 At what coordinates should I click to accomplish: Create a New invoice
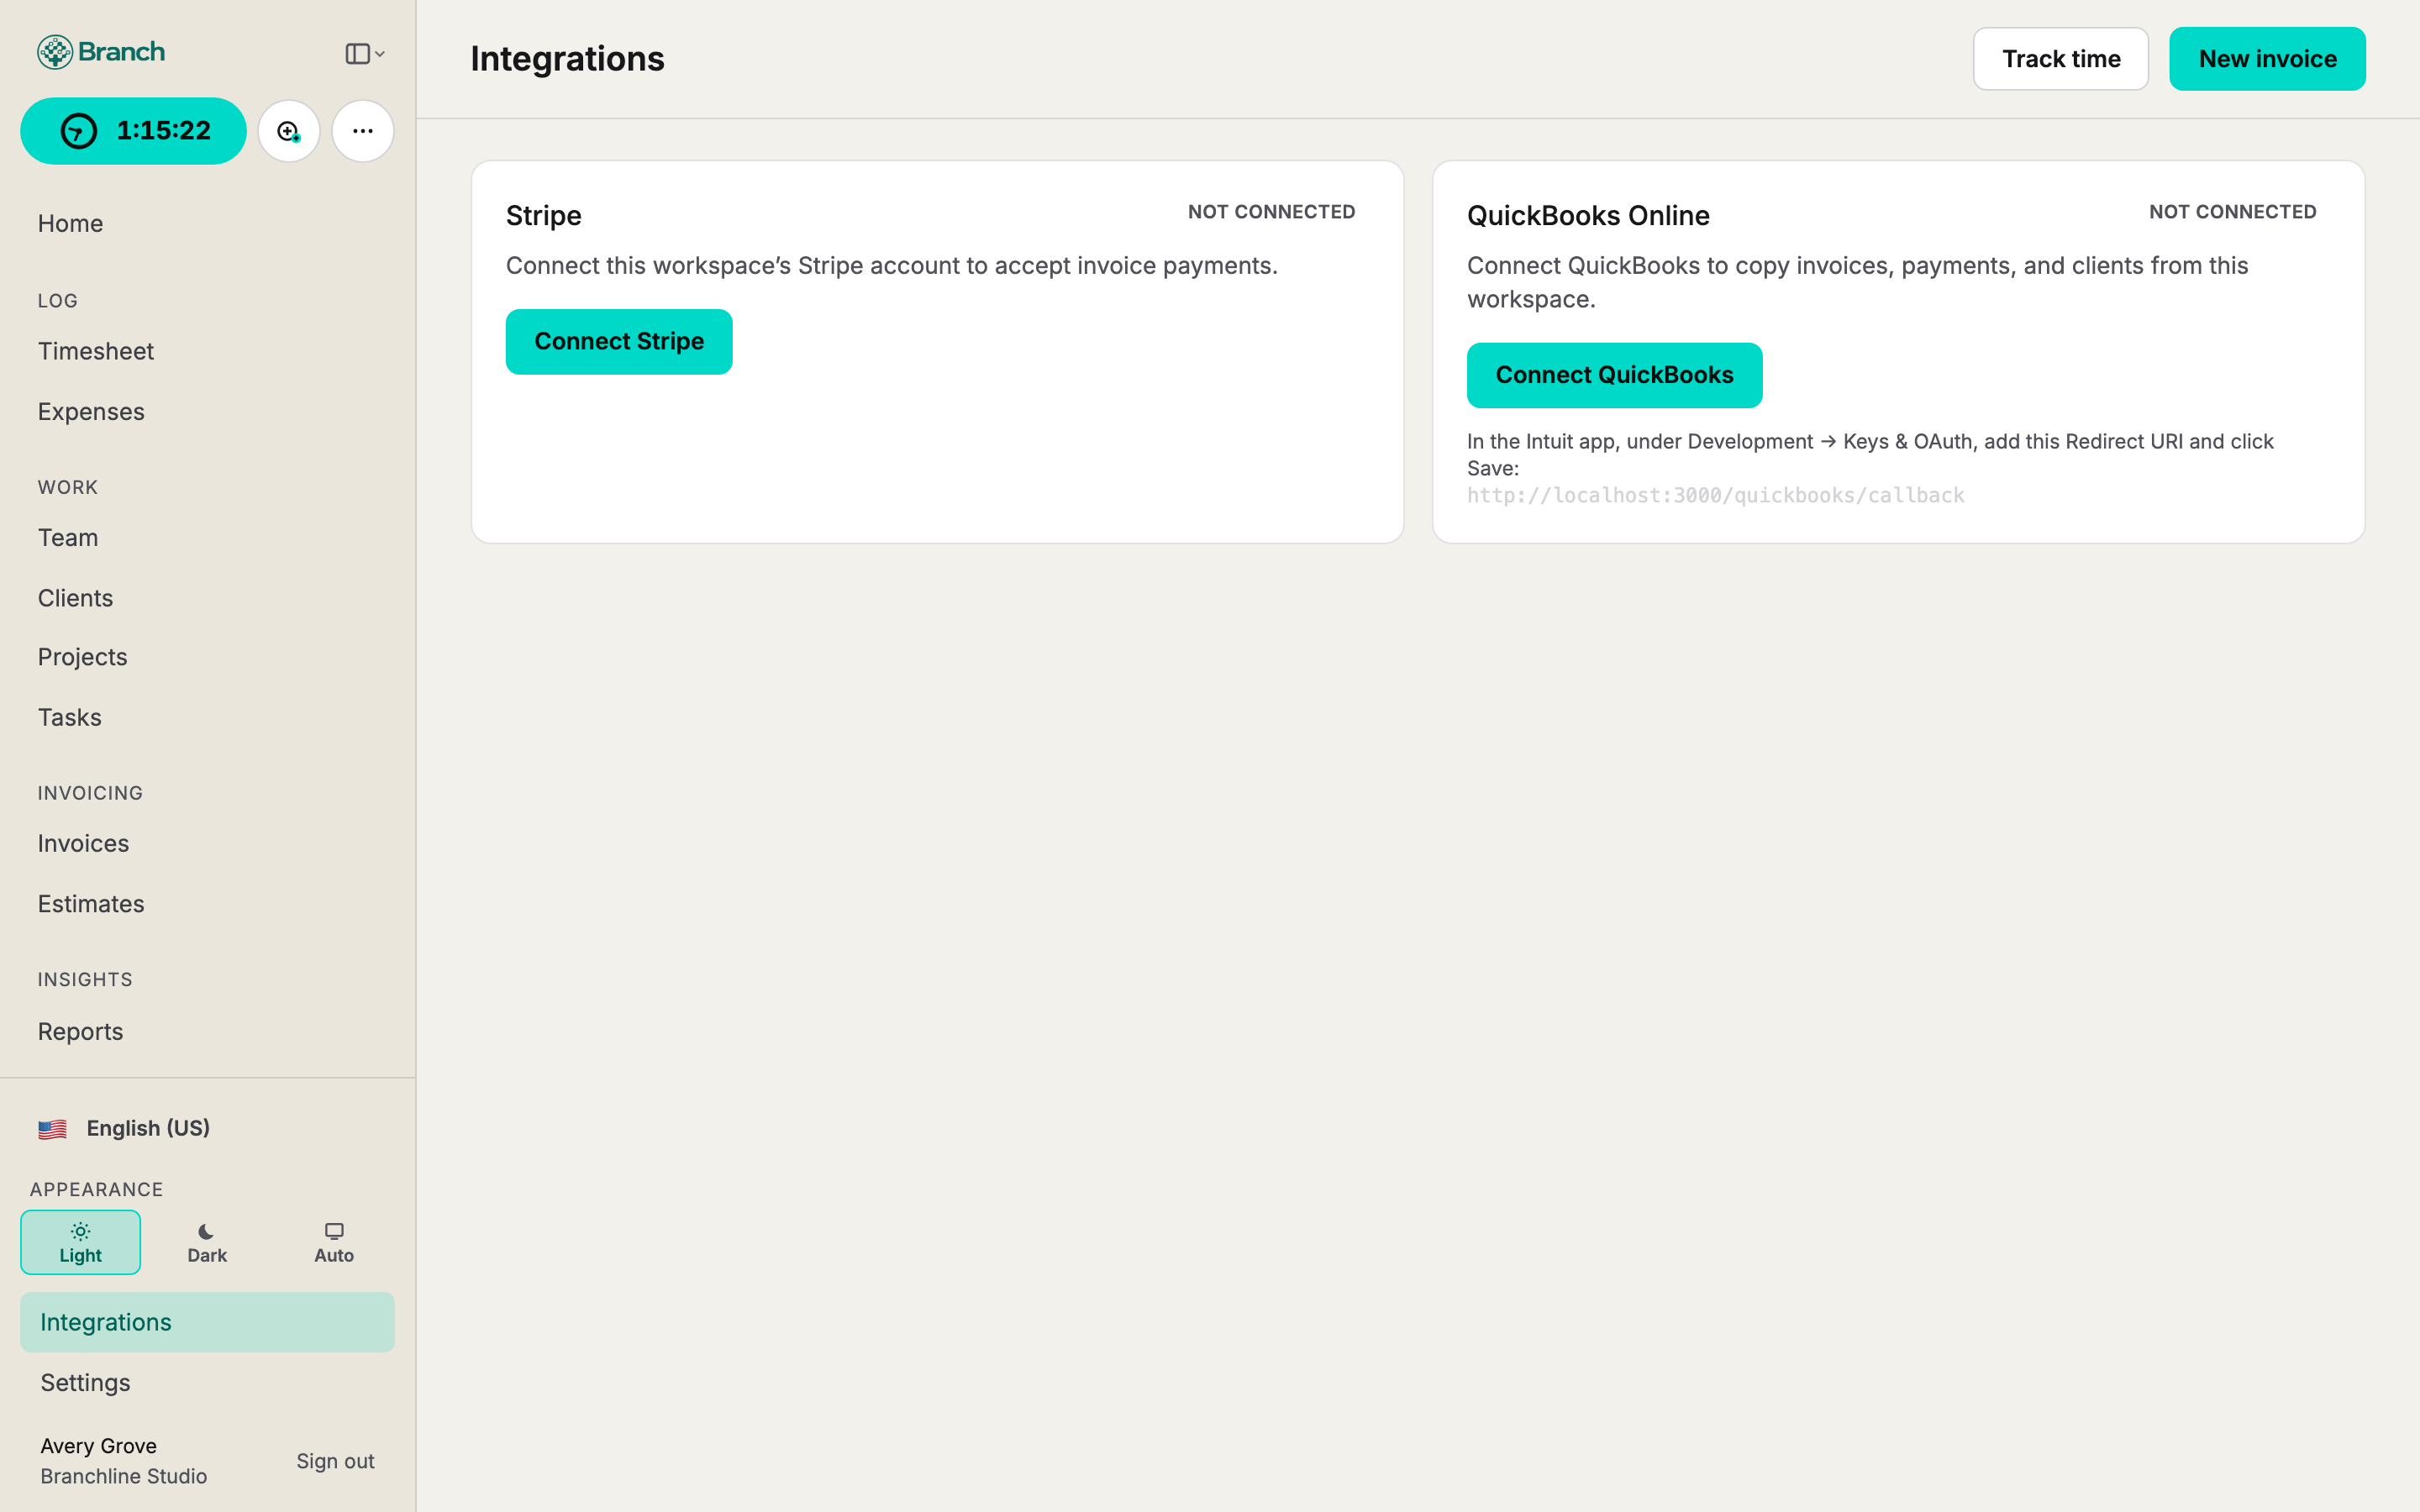click(x=2267, y=59)
